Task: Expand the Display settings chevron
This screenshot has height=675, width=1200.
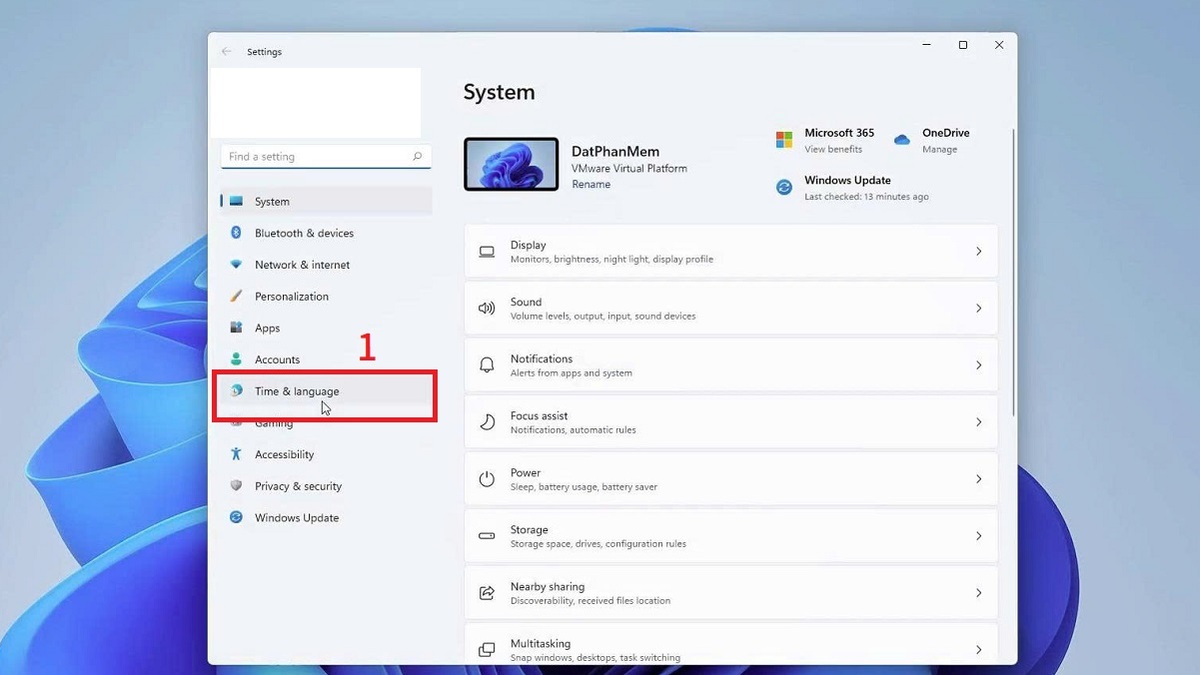Action: 978,252
